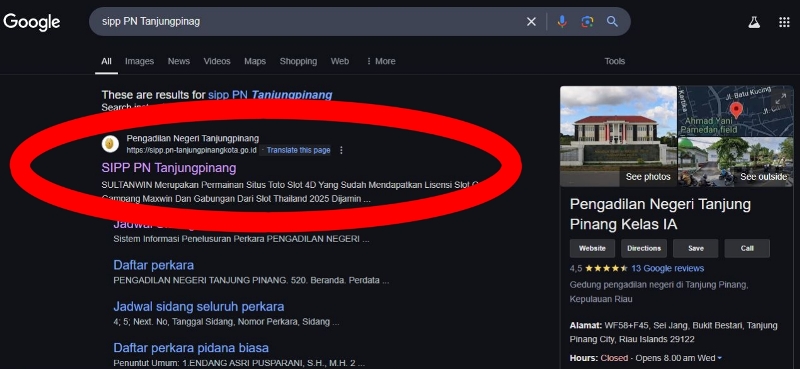The height and width of the screenshot is (369, 800).
Task: Click Translate this page link
Action: click(298, 150)
